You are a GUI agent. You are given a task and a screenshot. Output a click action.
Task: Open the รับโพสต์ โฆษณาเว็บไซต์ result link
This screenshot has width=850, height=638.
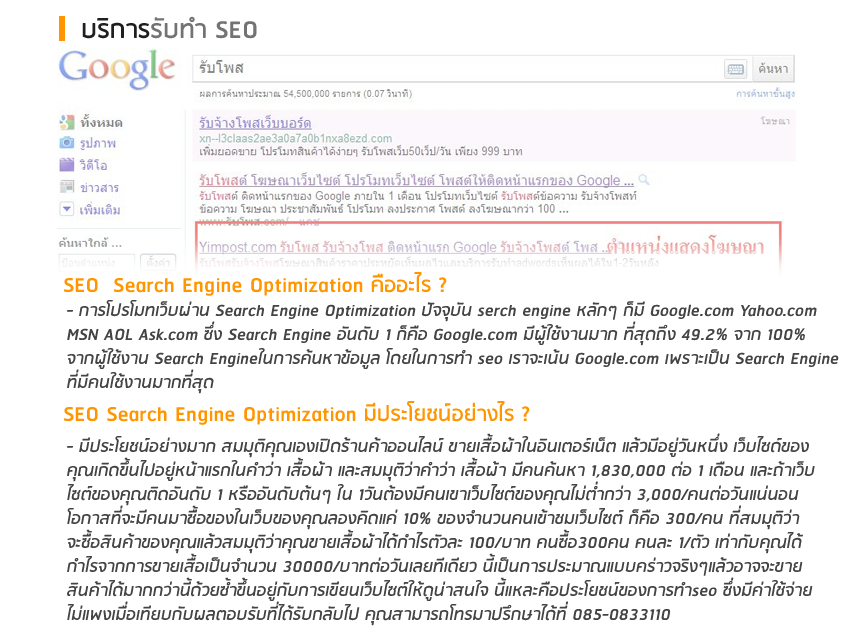[416, 180]
